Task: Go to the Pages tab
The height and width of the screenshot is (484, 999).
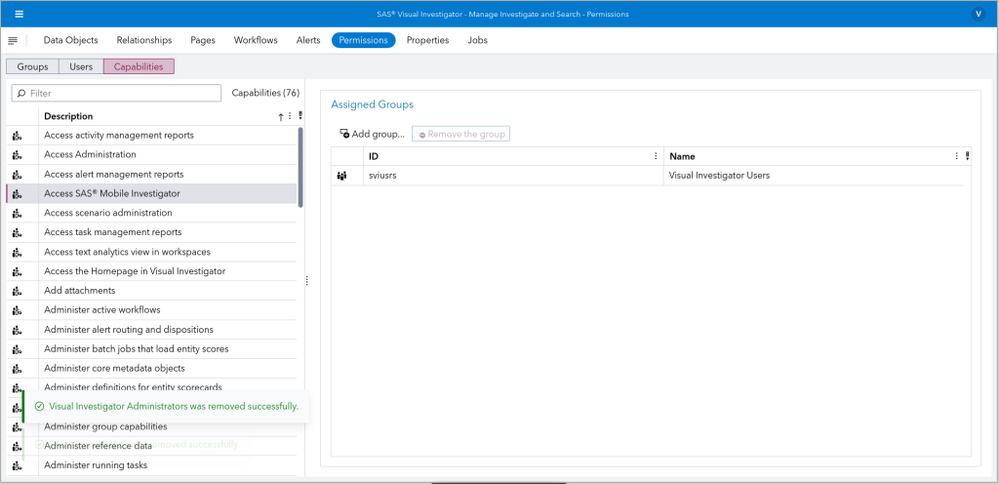Action: [203, 40]
